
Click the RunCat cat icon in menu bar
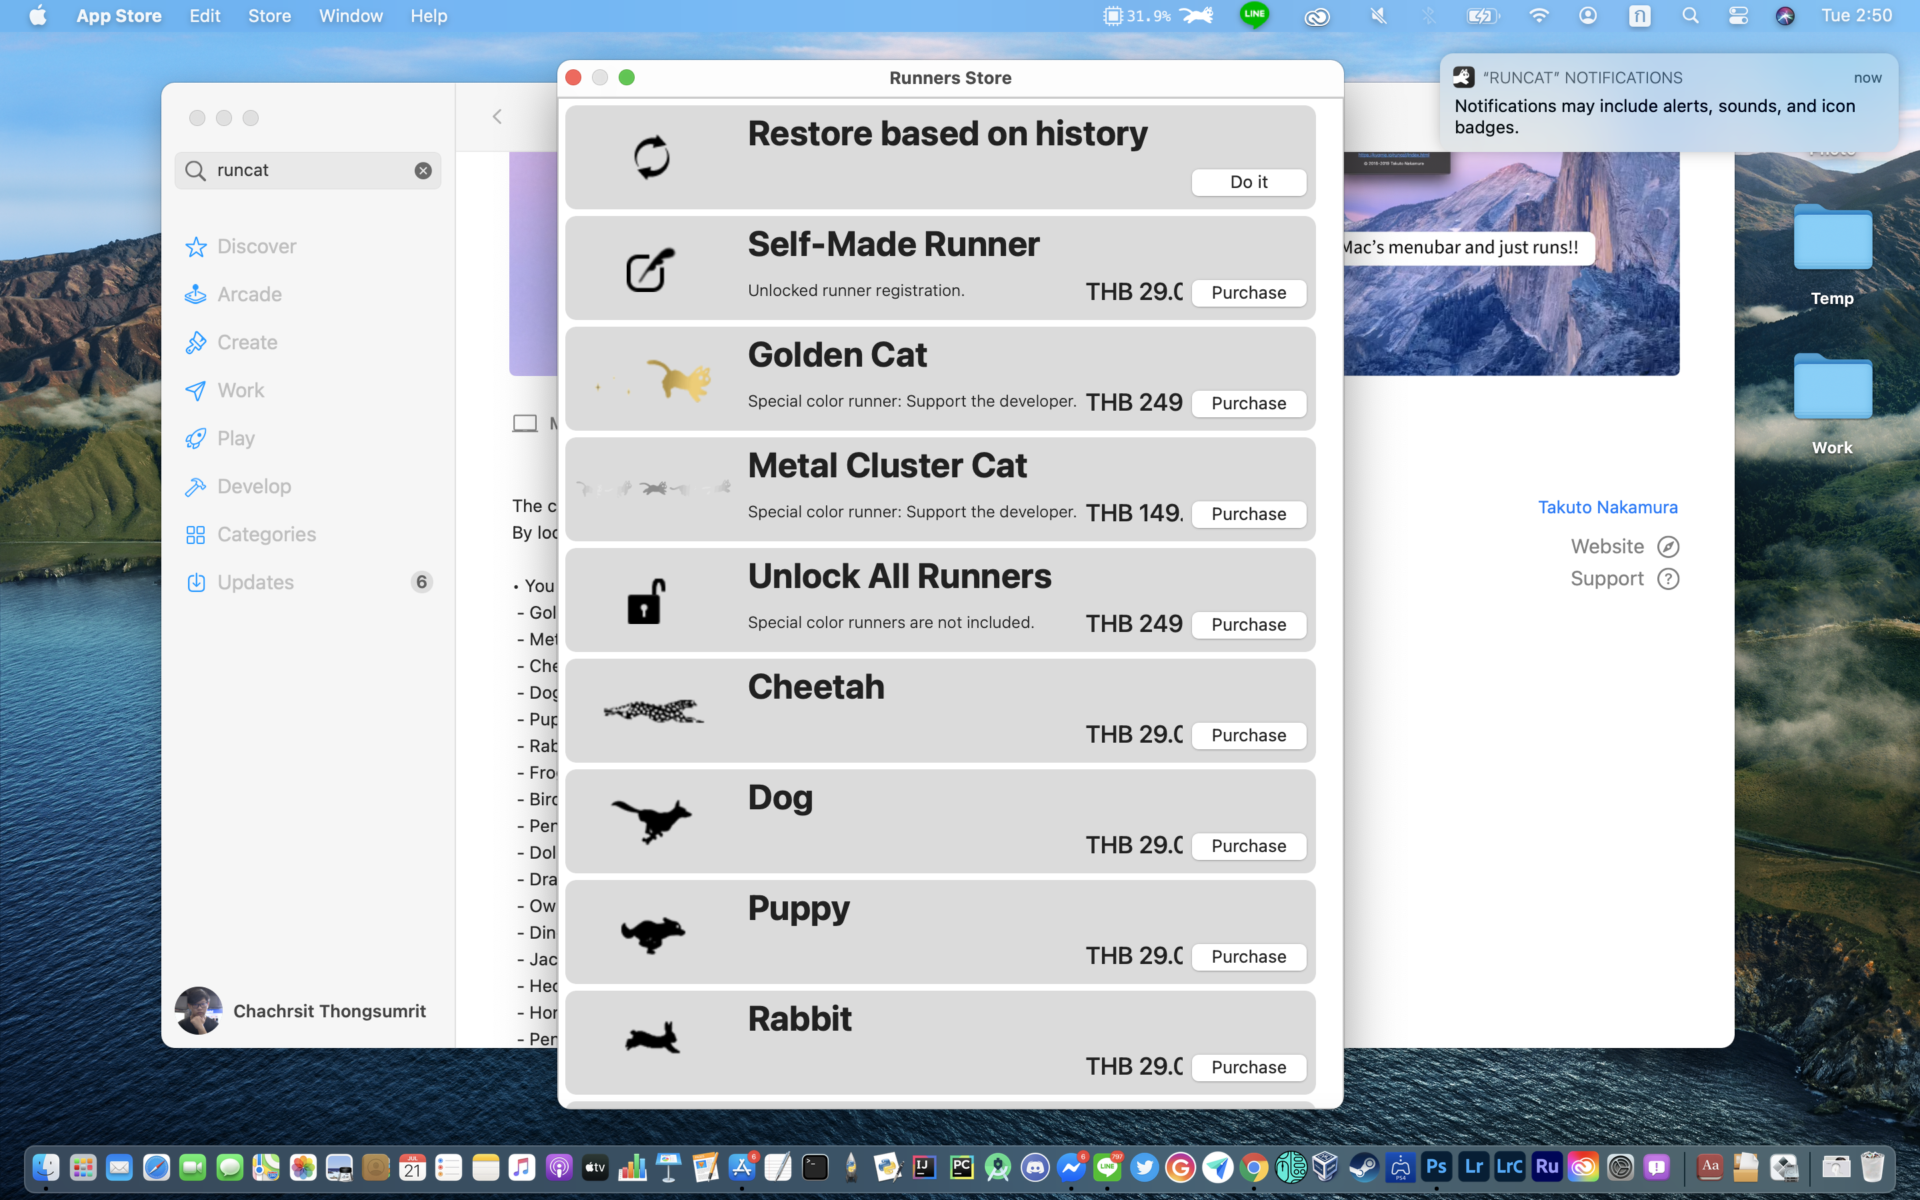pos(1196,15)
